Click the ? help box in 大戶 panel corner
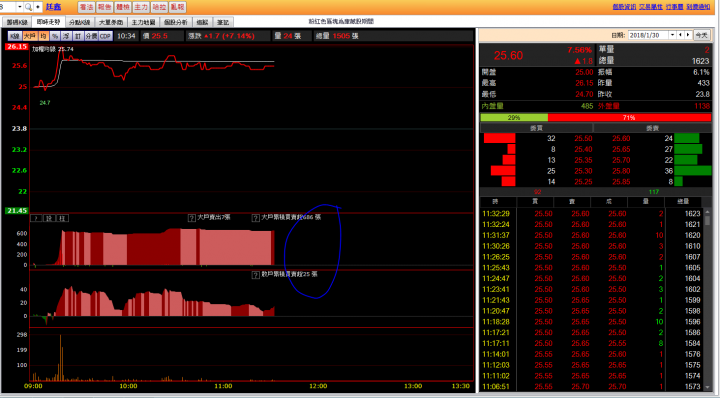The image size is (720, 398). click(36, 219)
